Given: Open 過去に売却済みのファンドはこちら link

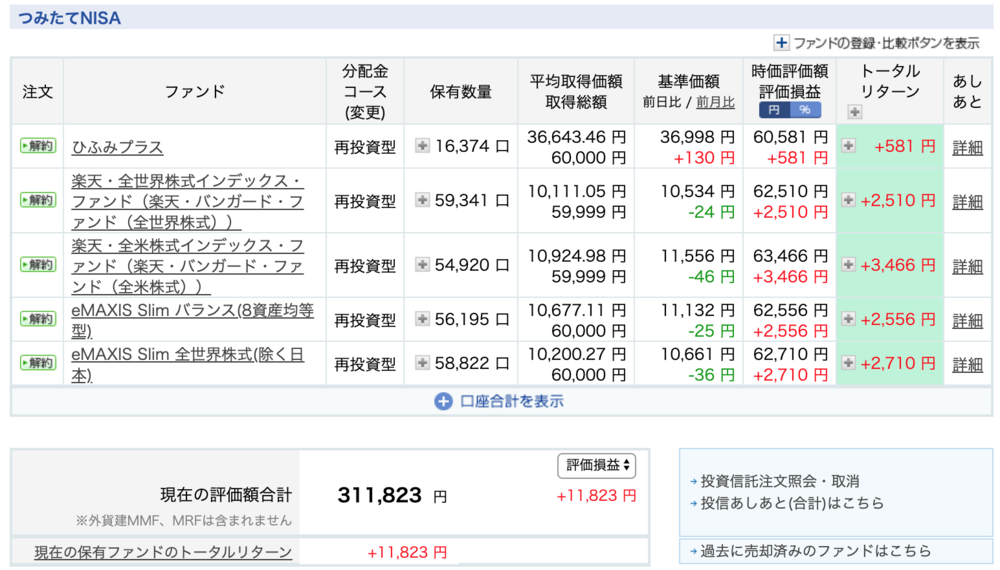Looking at the screenshot, I should coord(816,551).
